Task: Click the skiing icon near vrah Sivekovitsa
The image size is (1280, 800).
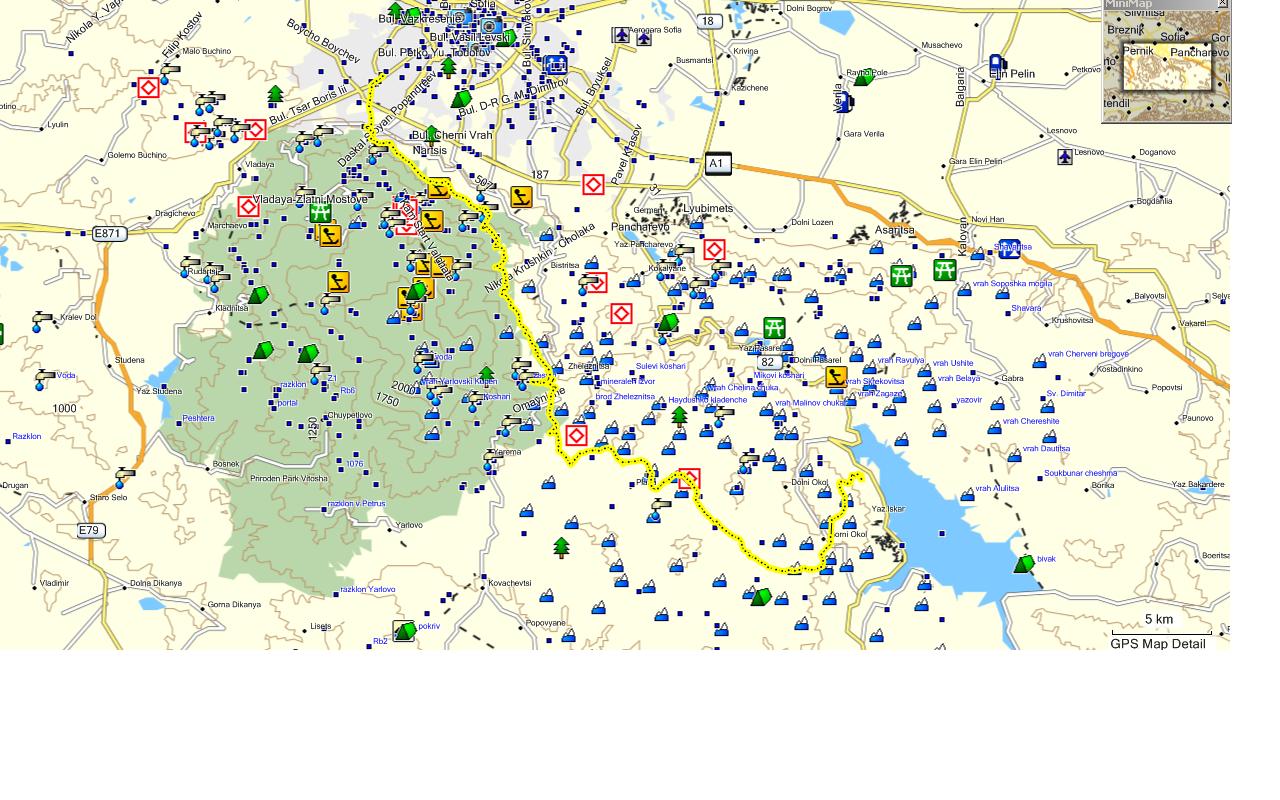Action: [x=836, y=377]
